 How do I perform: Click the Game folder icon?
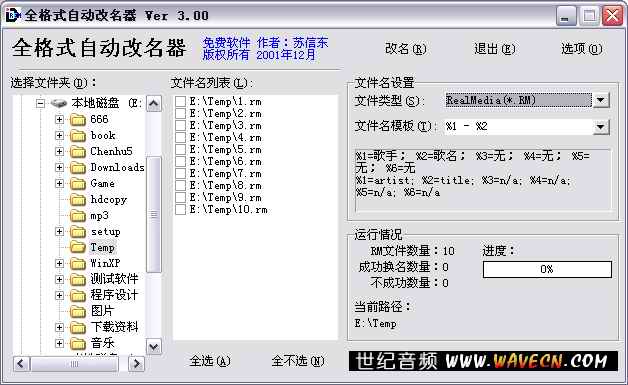tap(78, 183)
